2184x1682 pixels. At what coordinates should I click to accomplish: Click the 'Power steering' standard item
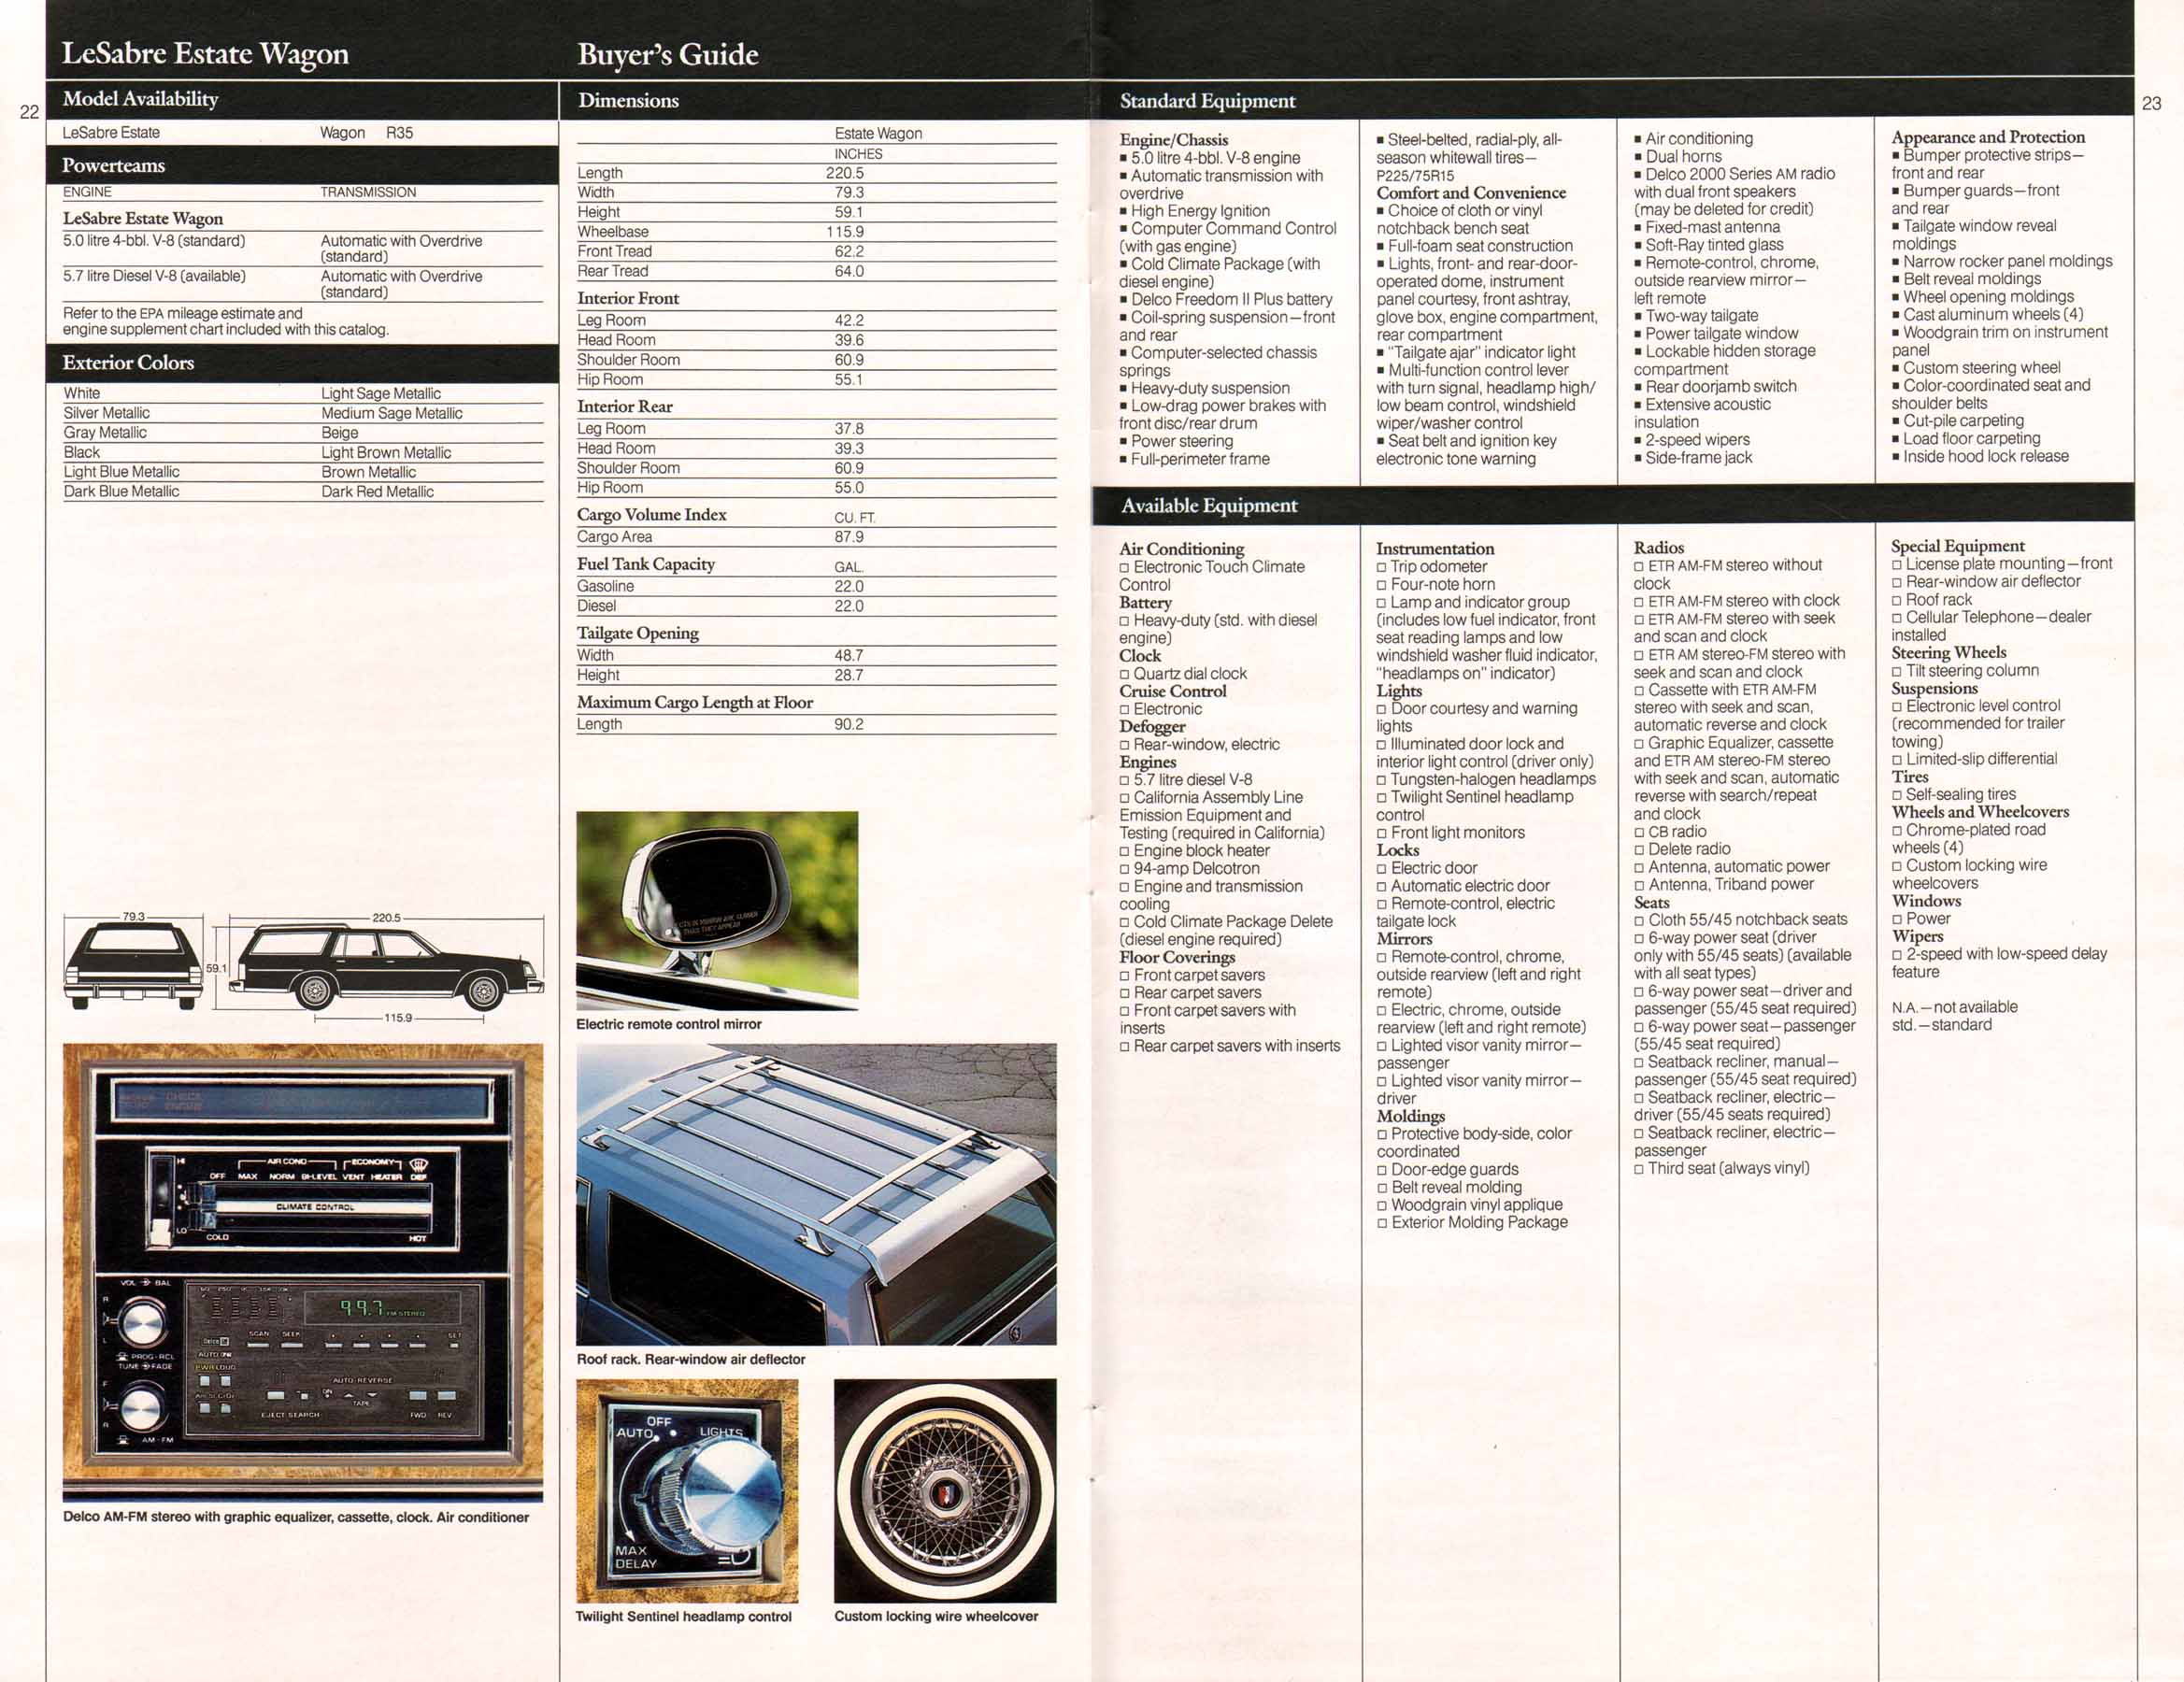coord(1176,441)
